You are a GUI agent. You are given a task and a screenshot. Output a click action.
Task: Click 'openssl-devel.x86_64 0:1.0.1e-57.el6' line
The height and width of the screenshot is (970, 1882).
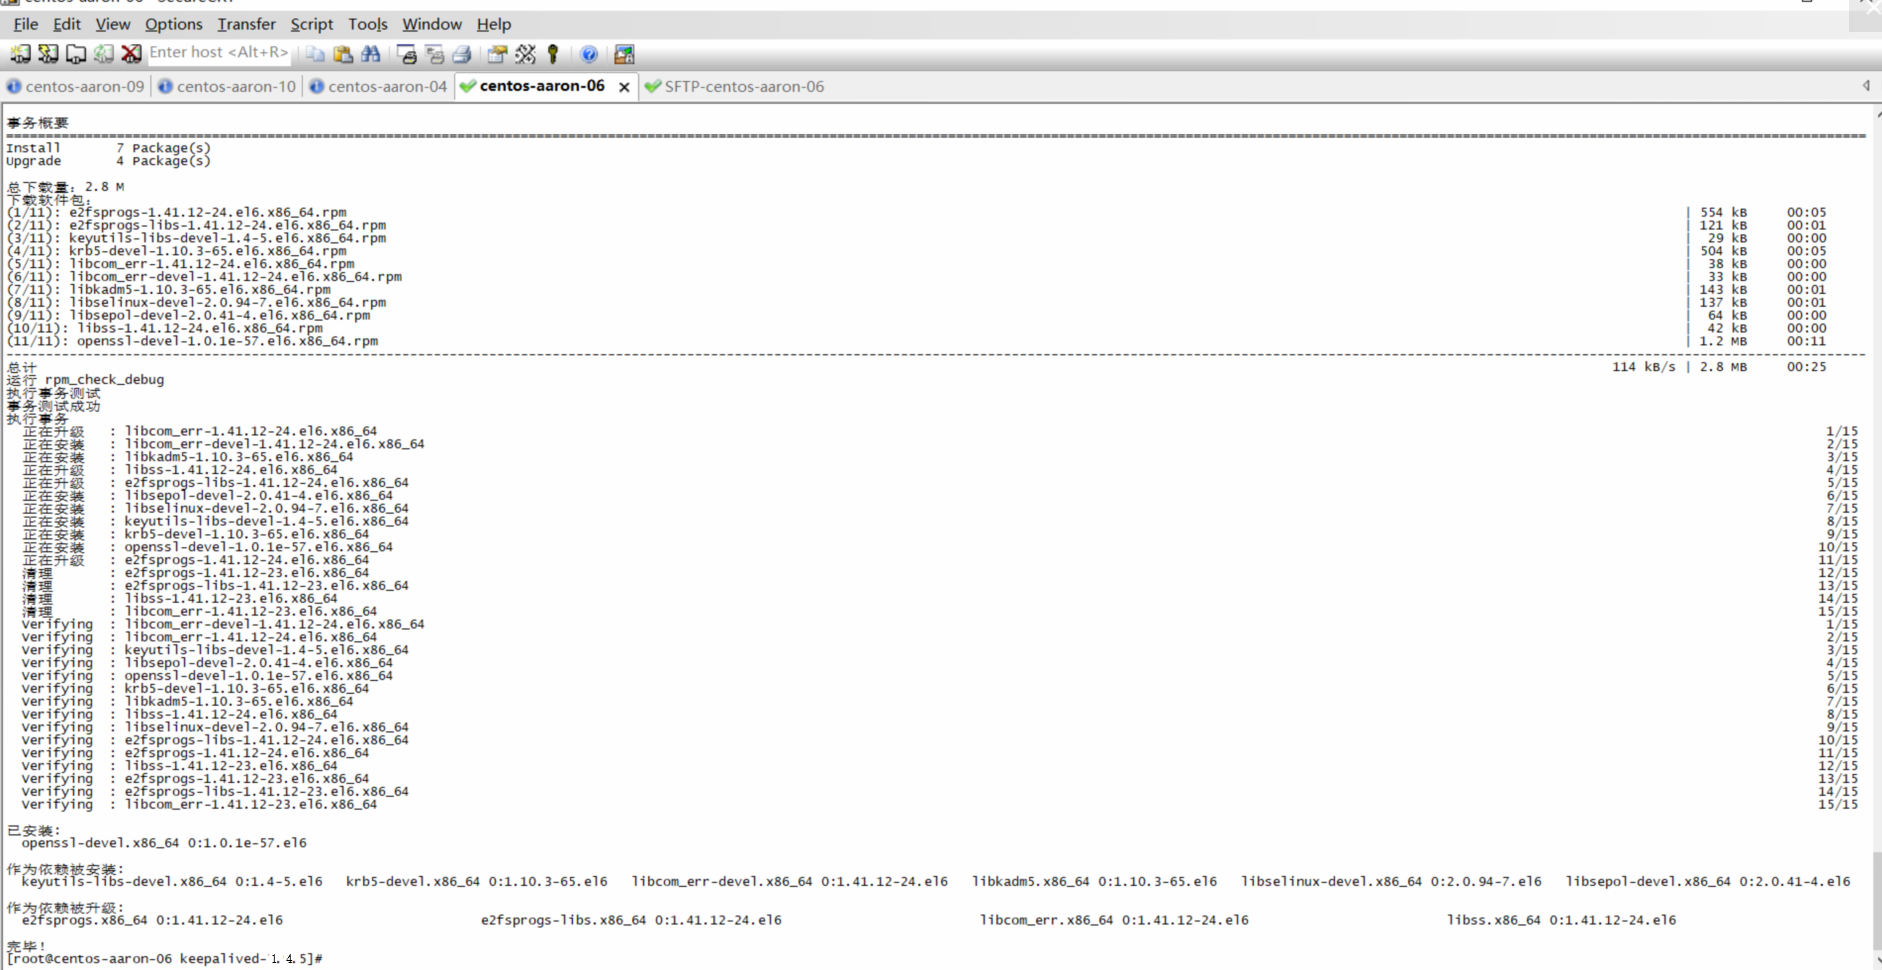pyautogui.click(x=164, y=843)
